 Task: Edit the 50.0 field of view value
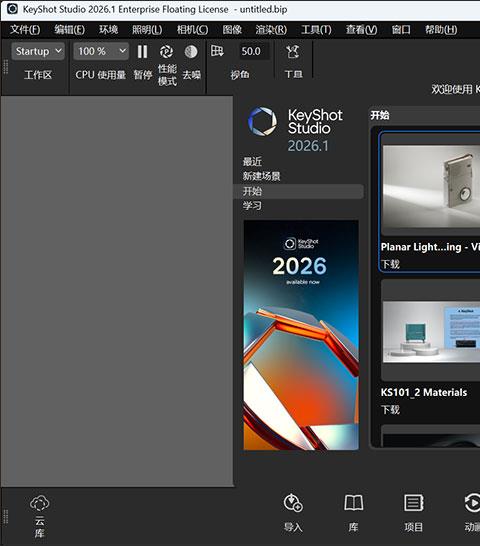coord(254,52)
